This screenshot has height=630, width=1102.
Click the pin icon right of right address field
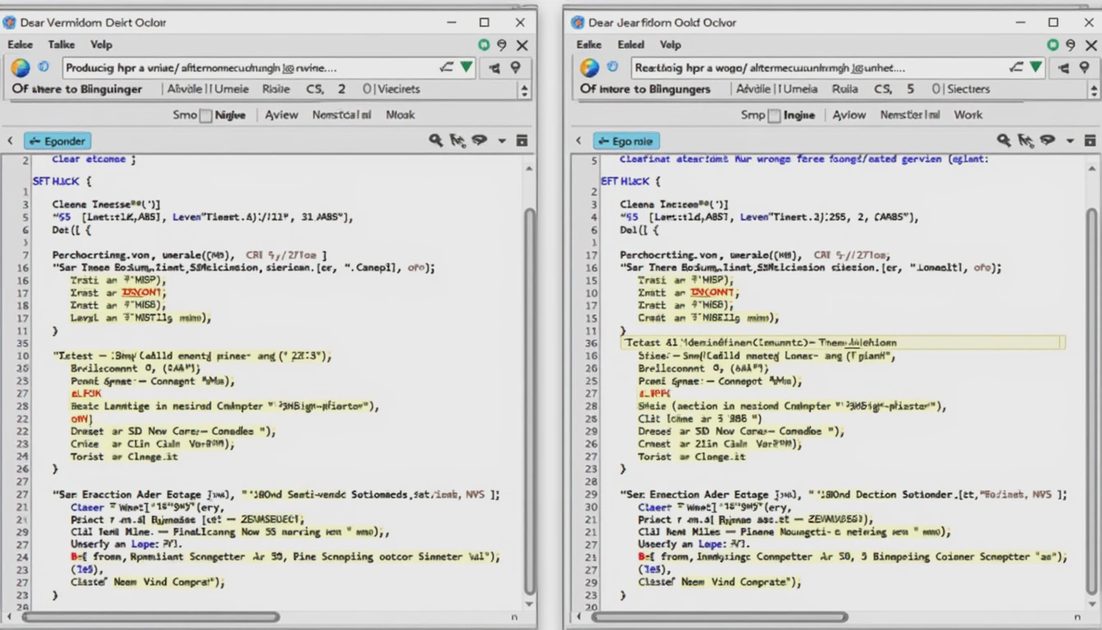(x=1084, y=68)
